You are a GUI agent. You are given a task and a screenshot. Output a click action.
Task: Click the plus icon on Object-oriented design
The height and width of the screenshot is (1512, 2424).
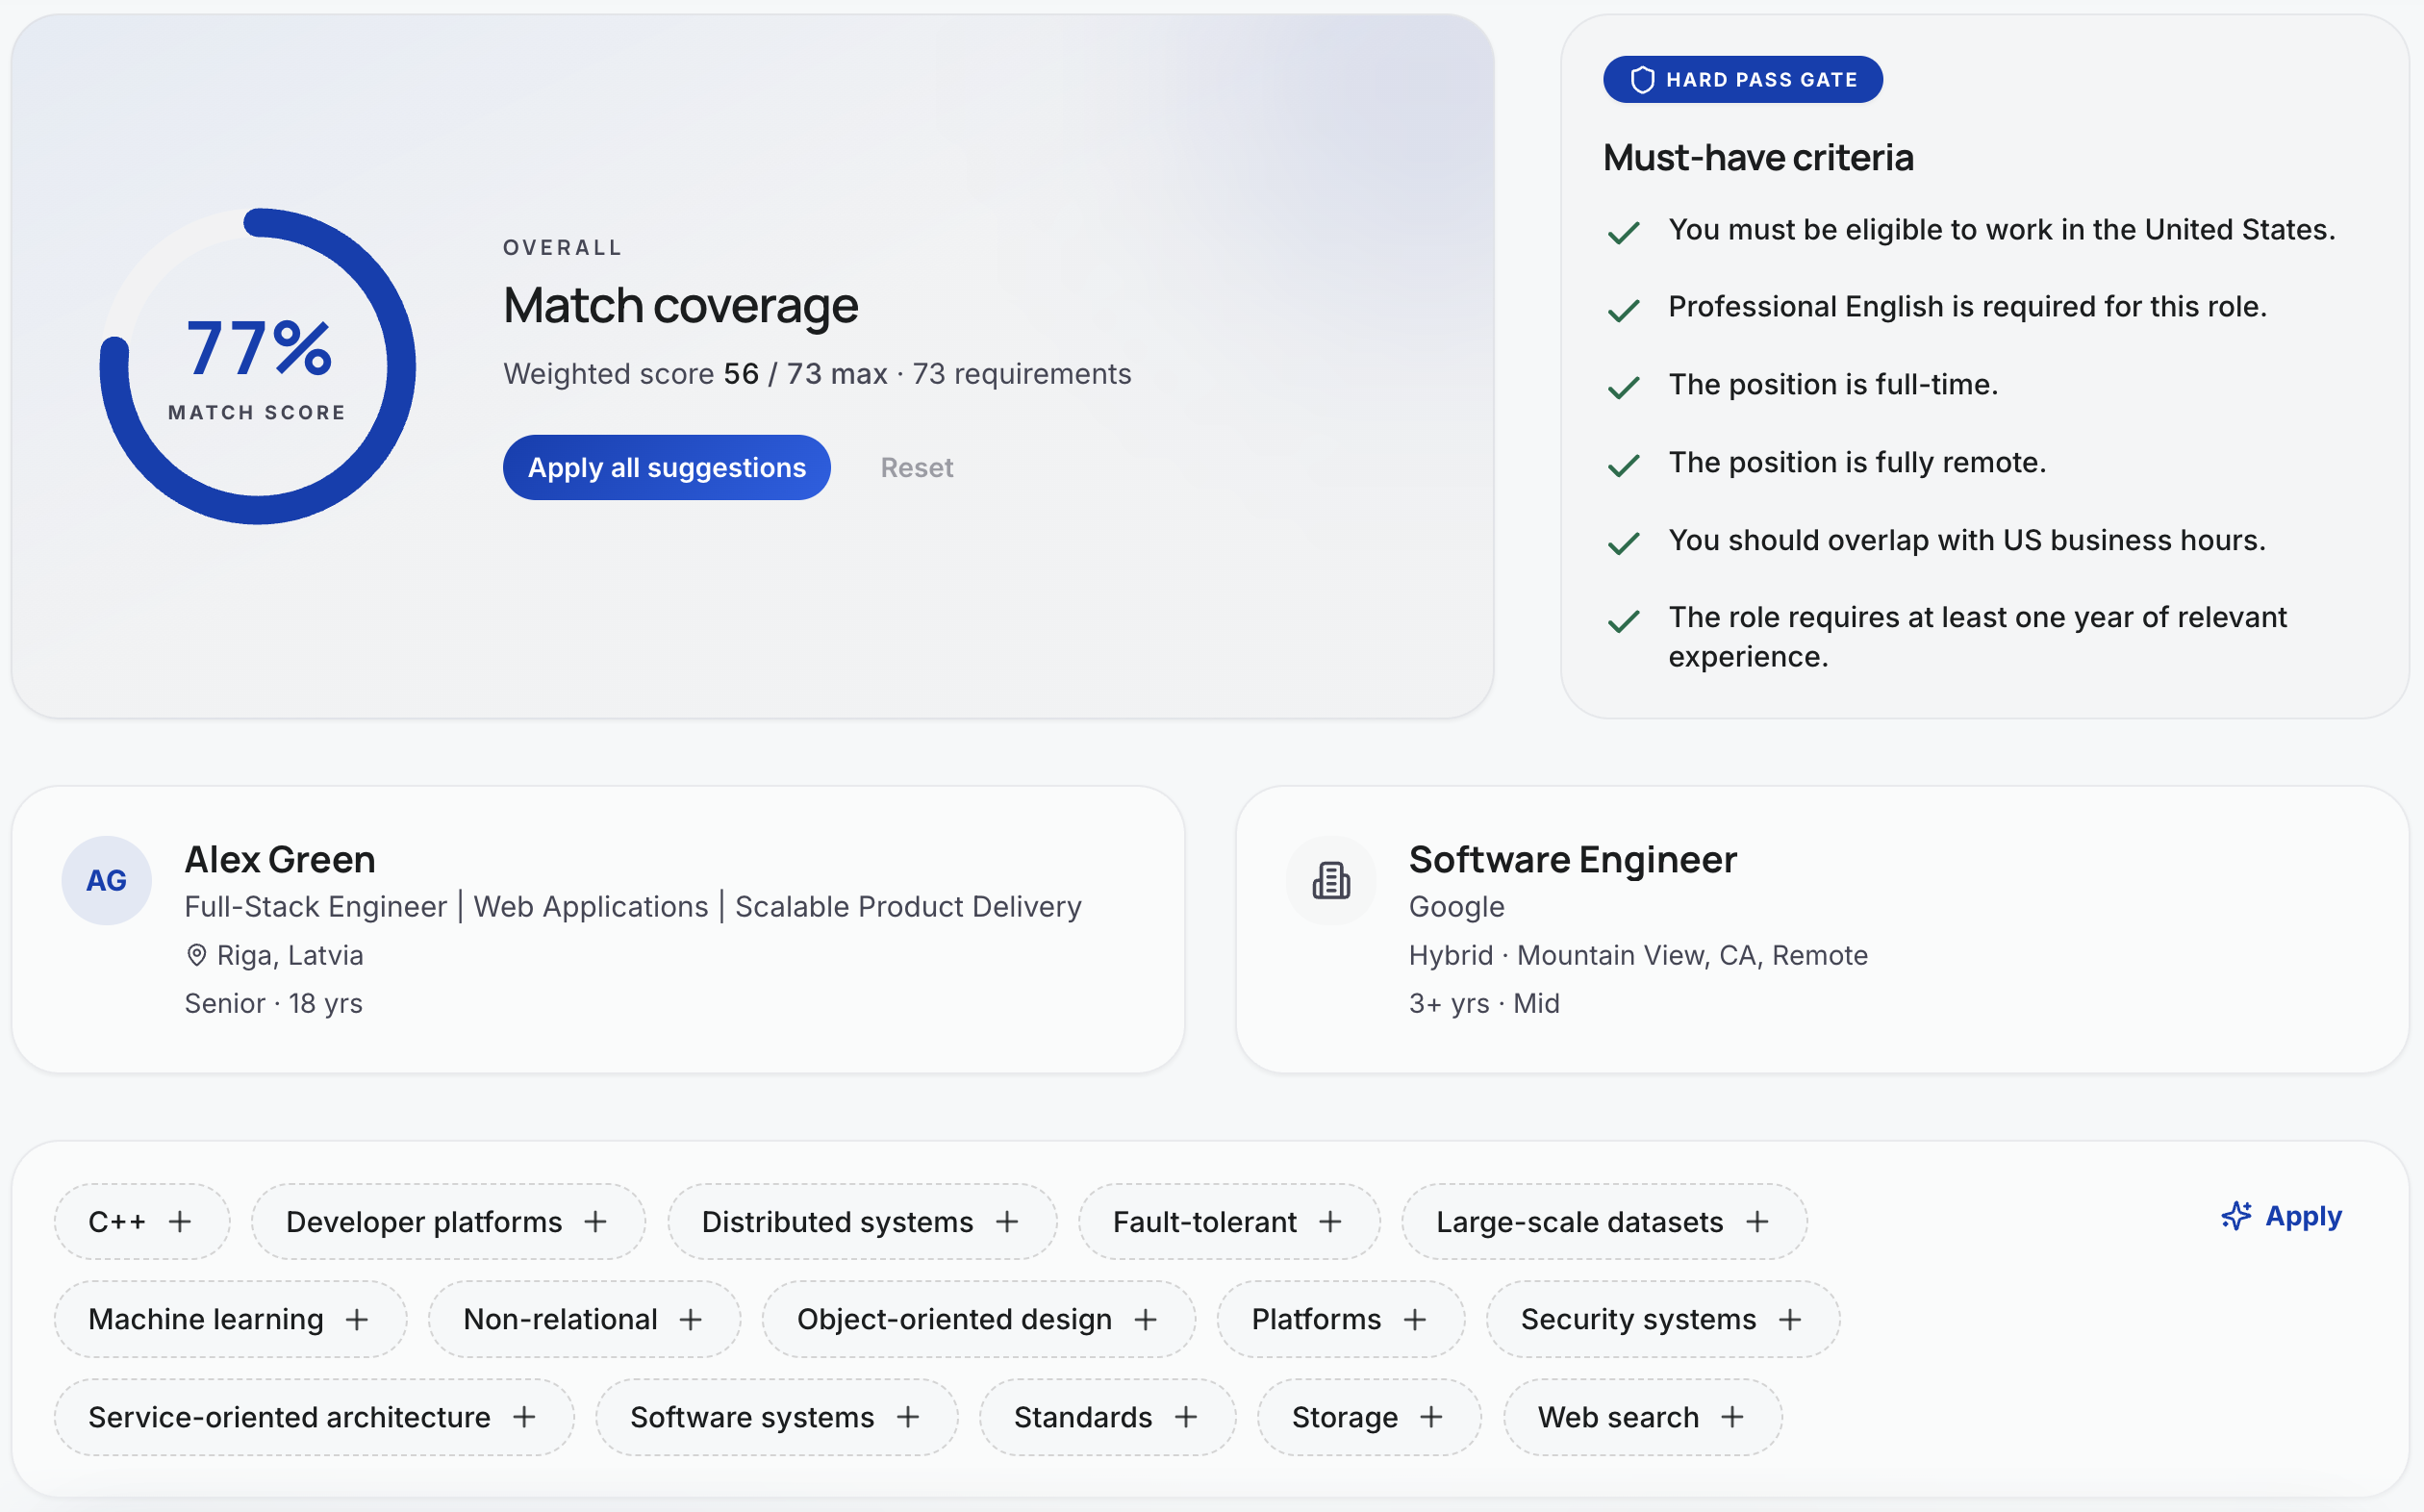(x=1146, y=1319)
